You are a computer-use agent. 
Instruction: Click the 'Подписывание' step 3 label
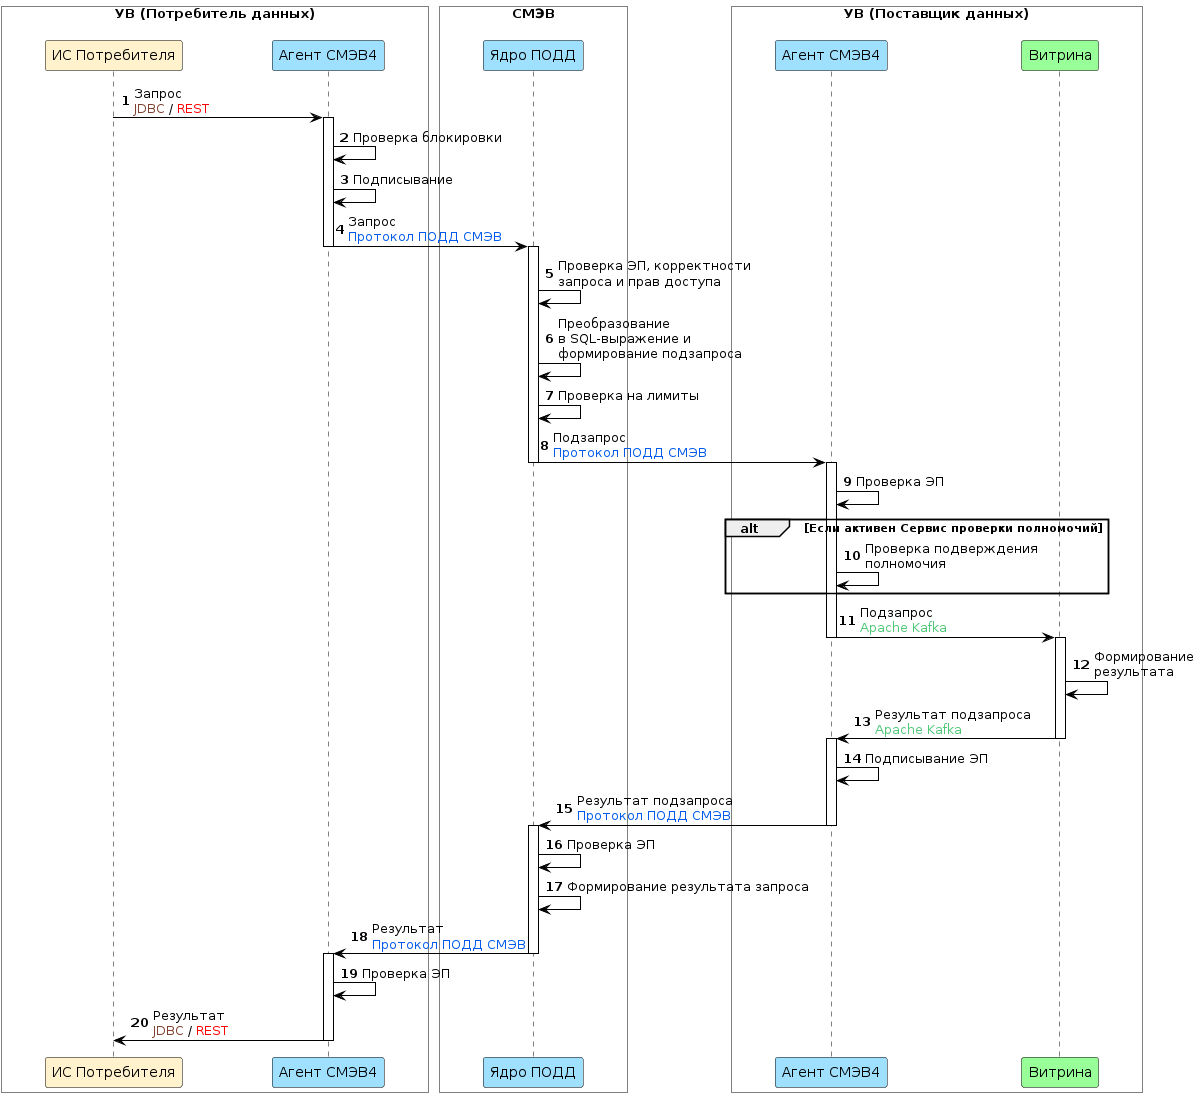(x=402, y=180)
